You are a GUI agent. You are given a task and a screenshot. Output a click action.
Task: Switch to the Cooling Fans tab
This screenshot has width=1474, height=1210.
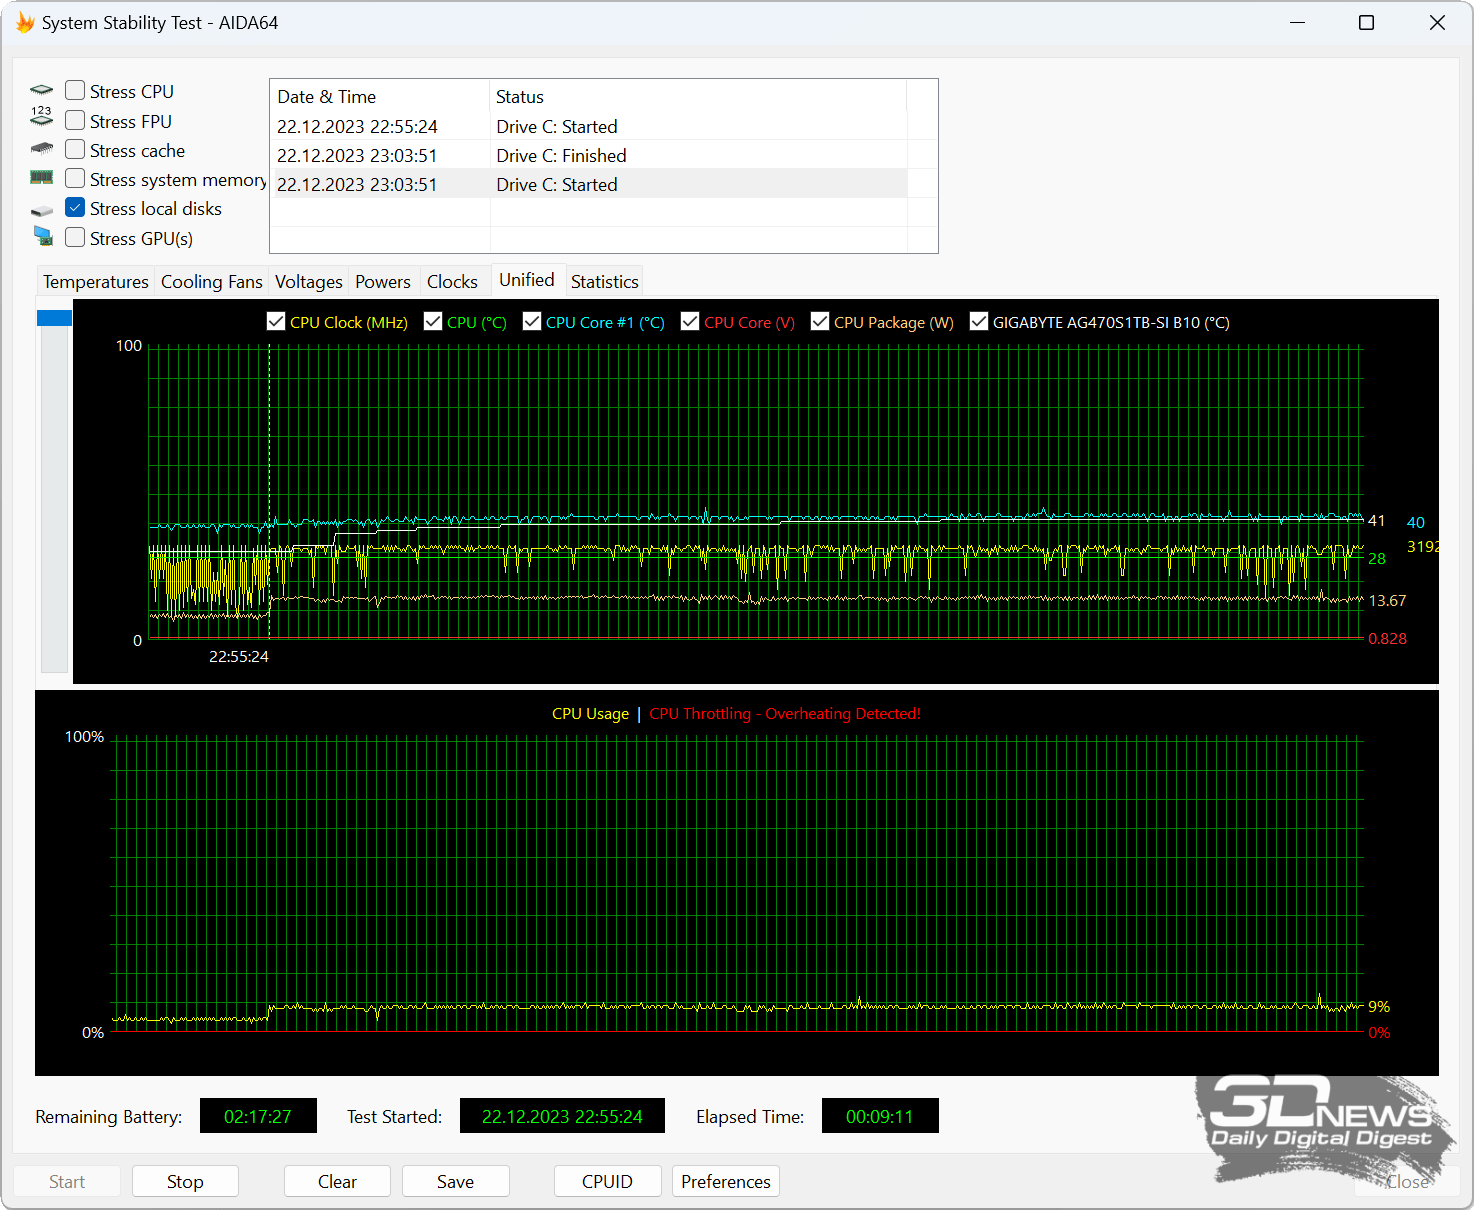click(212, 282)
